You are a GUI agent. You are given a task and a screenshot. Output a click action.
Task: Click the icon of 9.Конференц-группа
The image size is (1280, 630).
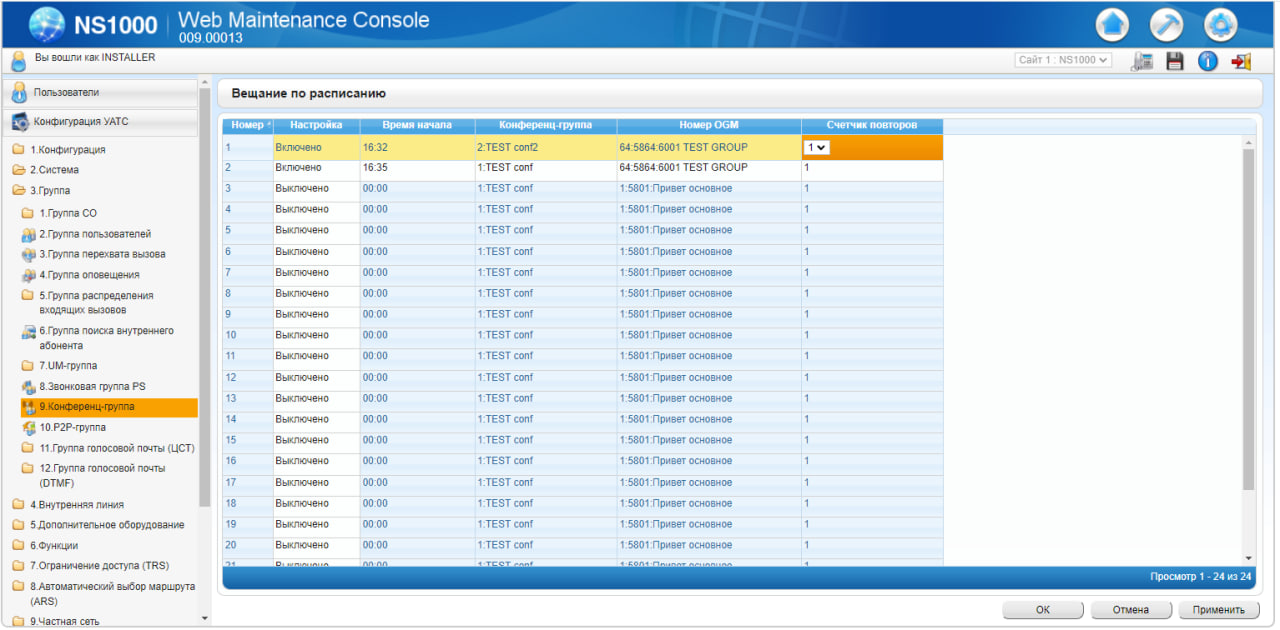coord(28,407)
